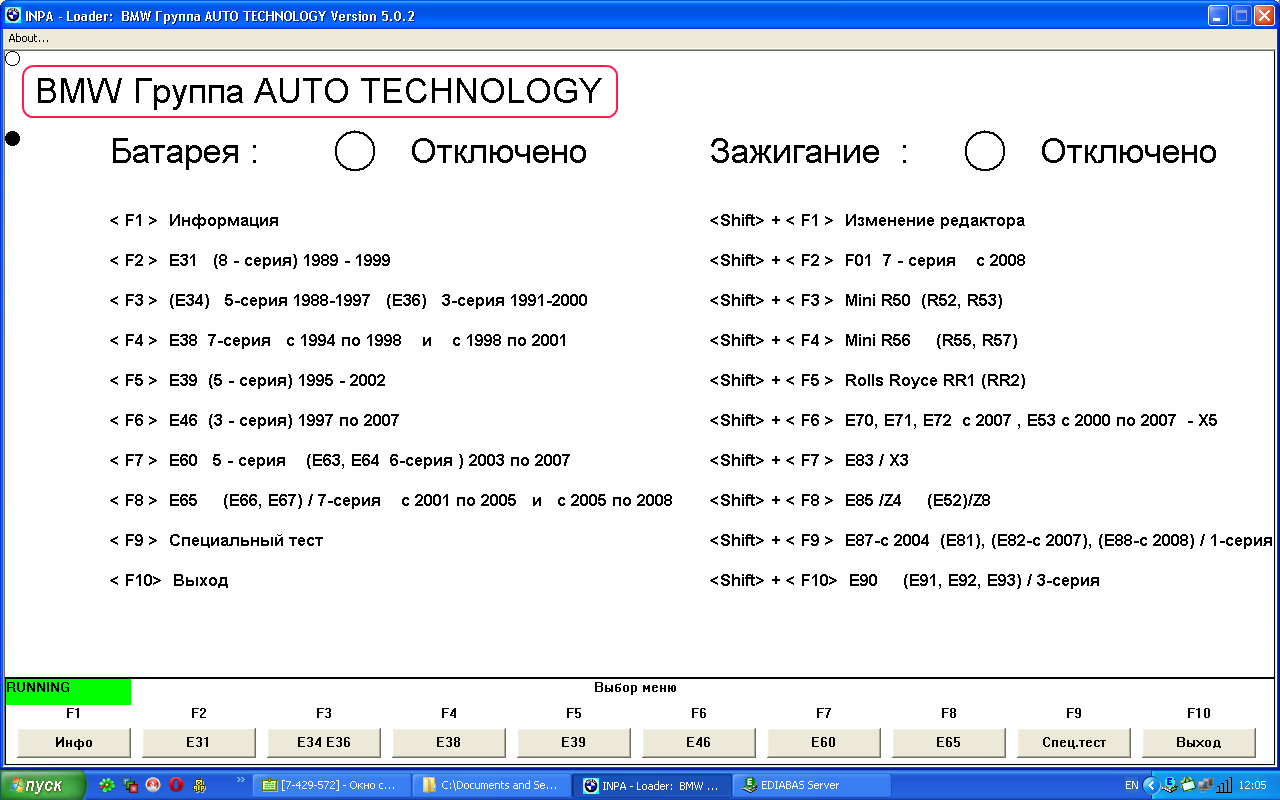Image resolution: width=1280 pixels, height=800 pixels.
Task: Click the green ICQ note tray icon
Action: 1187,785
